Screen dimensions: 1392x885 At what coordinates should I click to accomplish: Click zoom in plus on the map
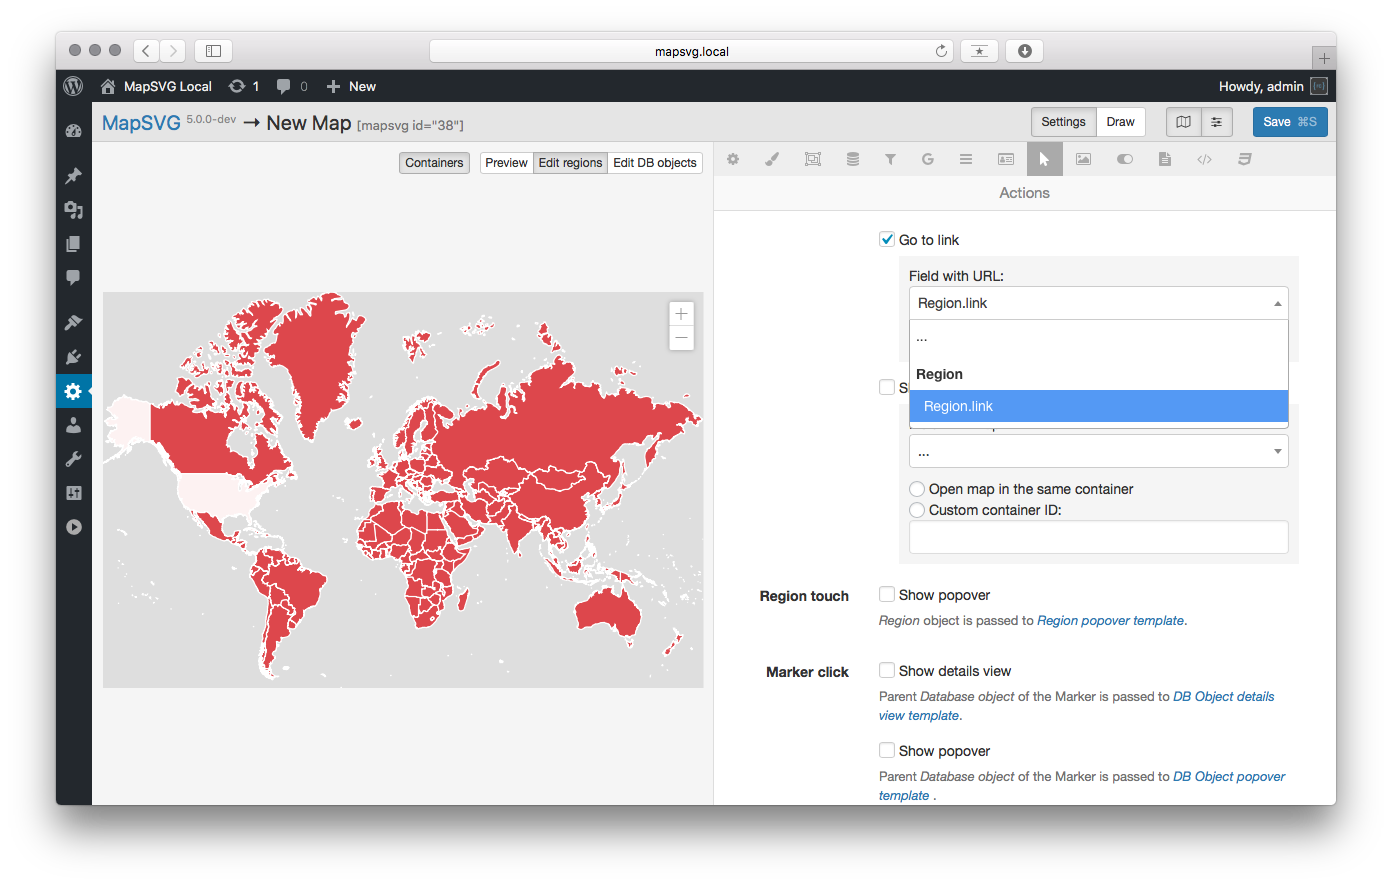(x=681, y=314)
